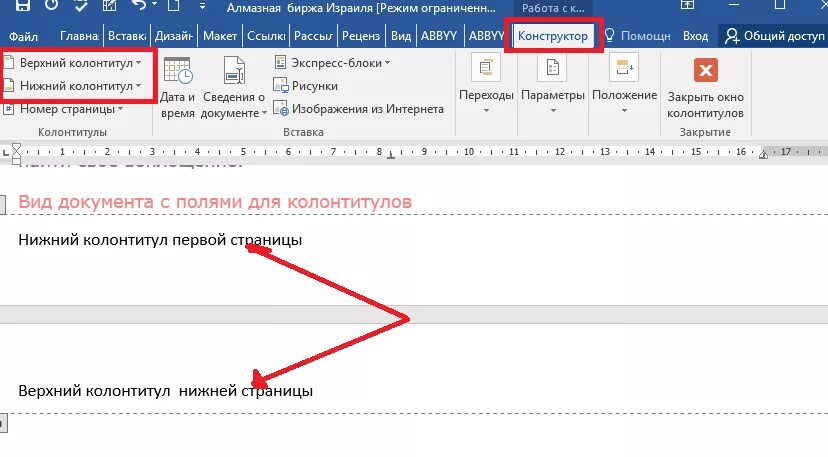Switch to the Вид tab
828x457 pixels.
click(401, 36)
